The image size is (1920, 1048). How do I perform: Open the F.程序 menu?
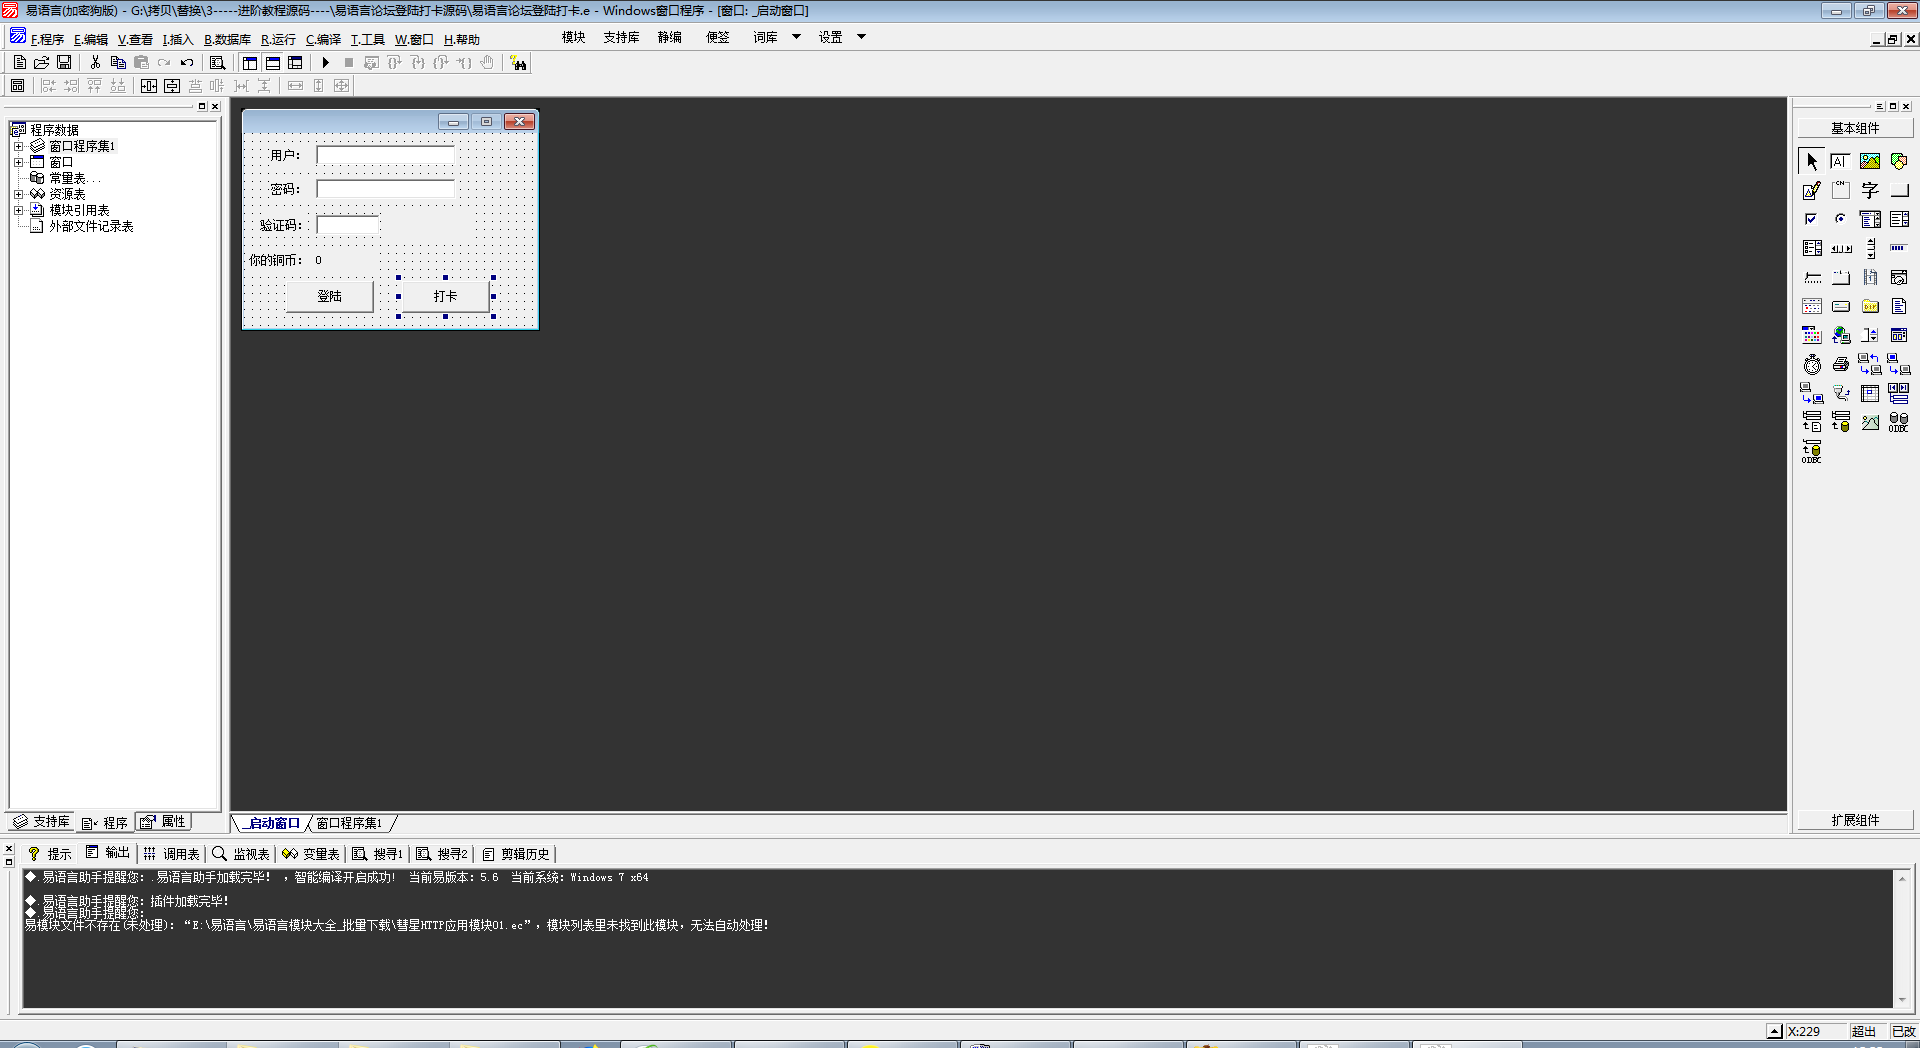(x=47, y=40)
